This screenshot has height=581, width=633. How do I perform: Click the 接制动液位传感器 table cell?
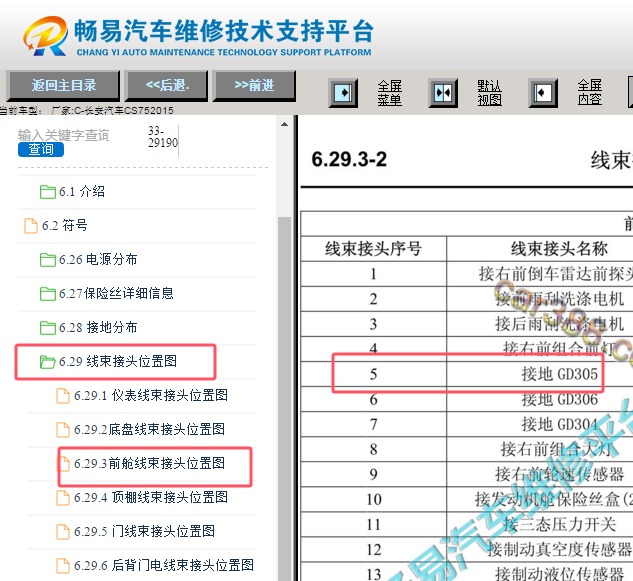[x=560, y=573]
